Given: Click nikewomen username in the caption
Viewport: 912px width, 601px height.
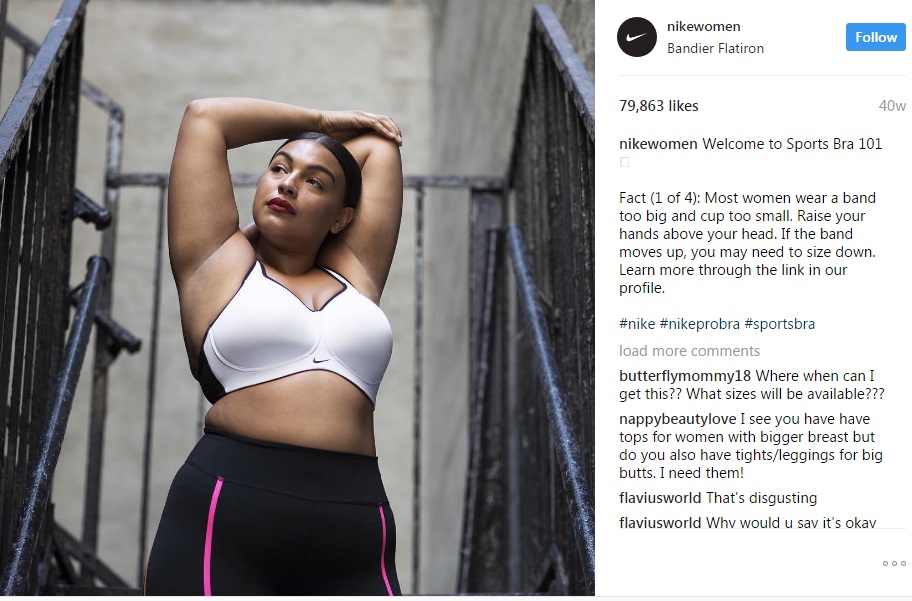Looking at the screenshot, I should pos(658,144).
